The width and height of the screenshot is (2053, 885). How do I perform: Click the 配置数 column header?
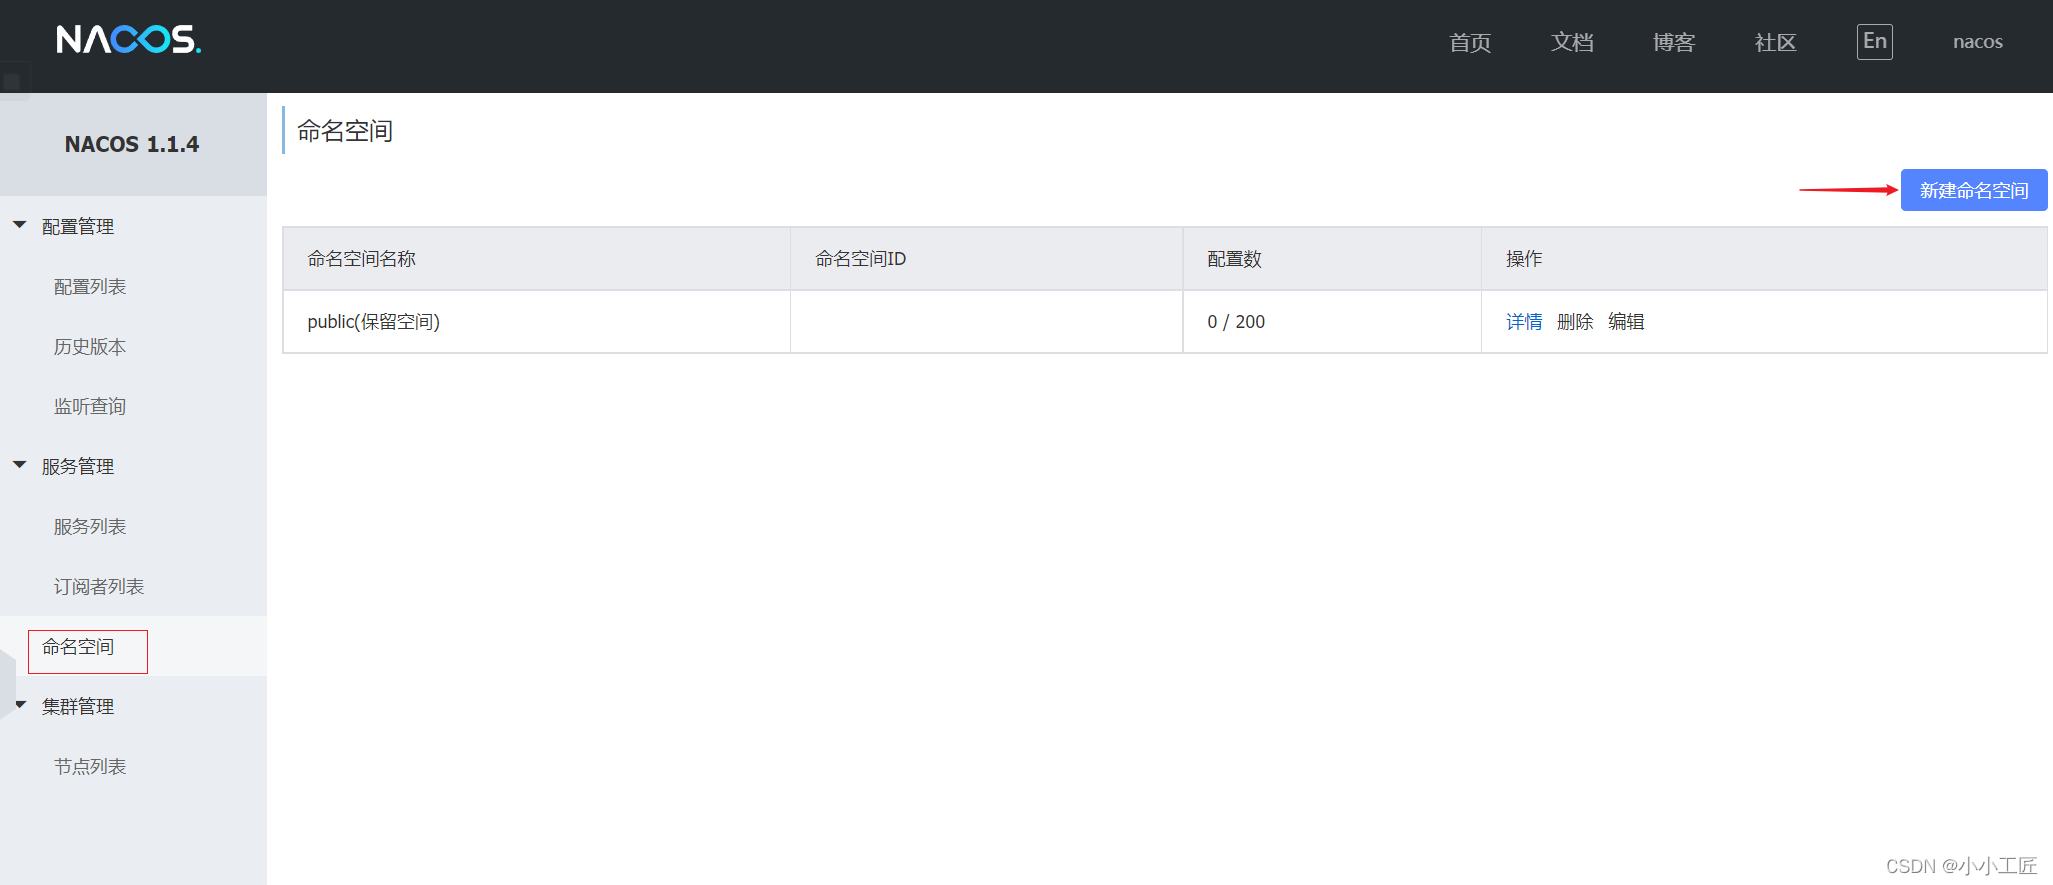tap(1332, 259)
